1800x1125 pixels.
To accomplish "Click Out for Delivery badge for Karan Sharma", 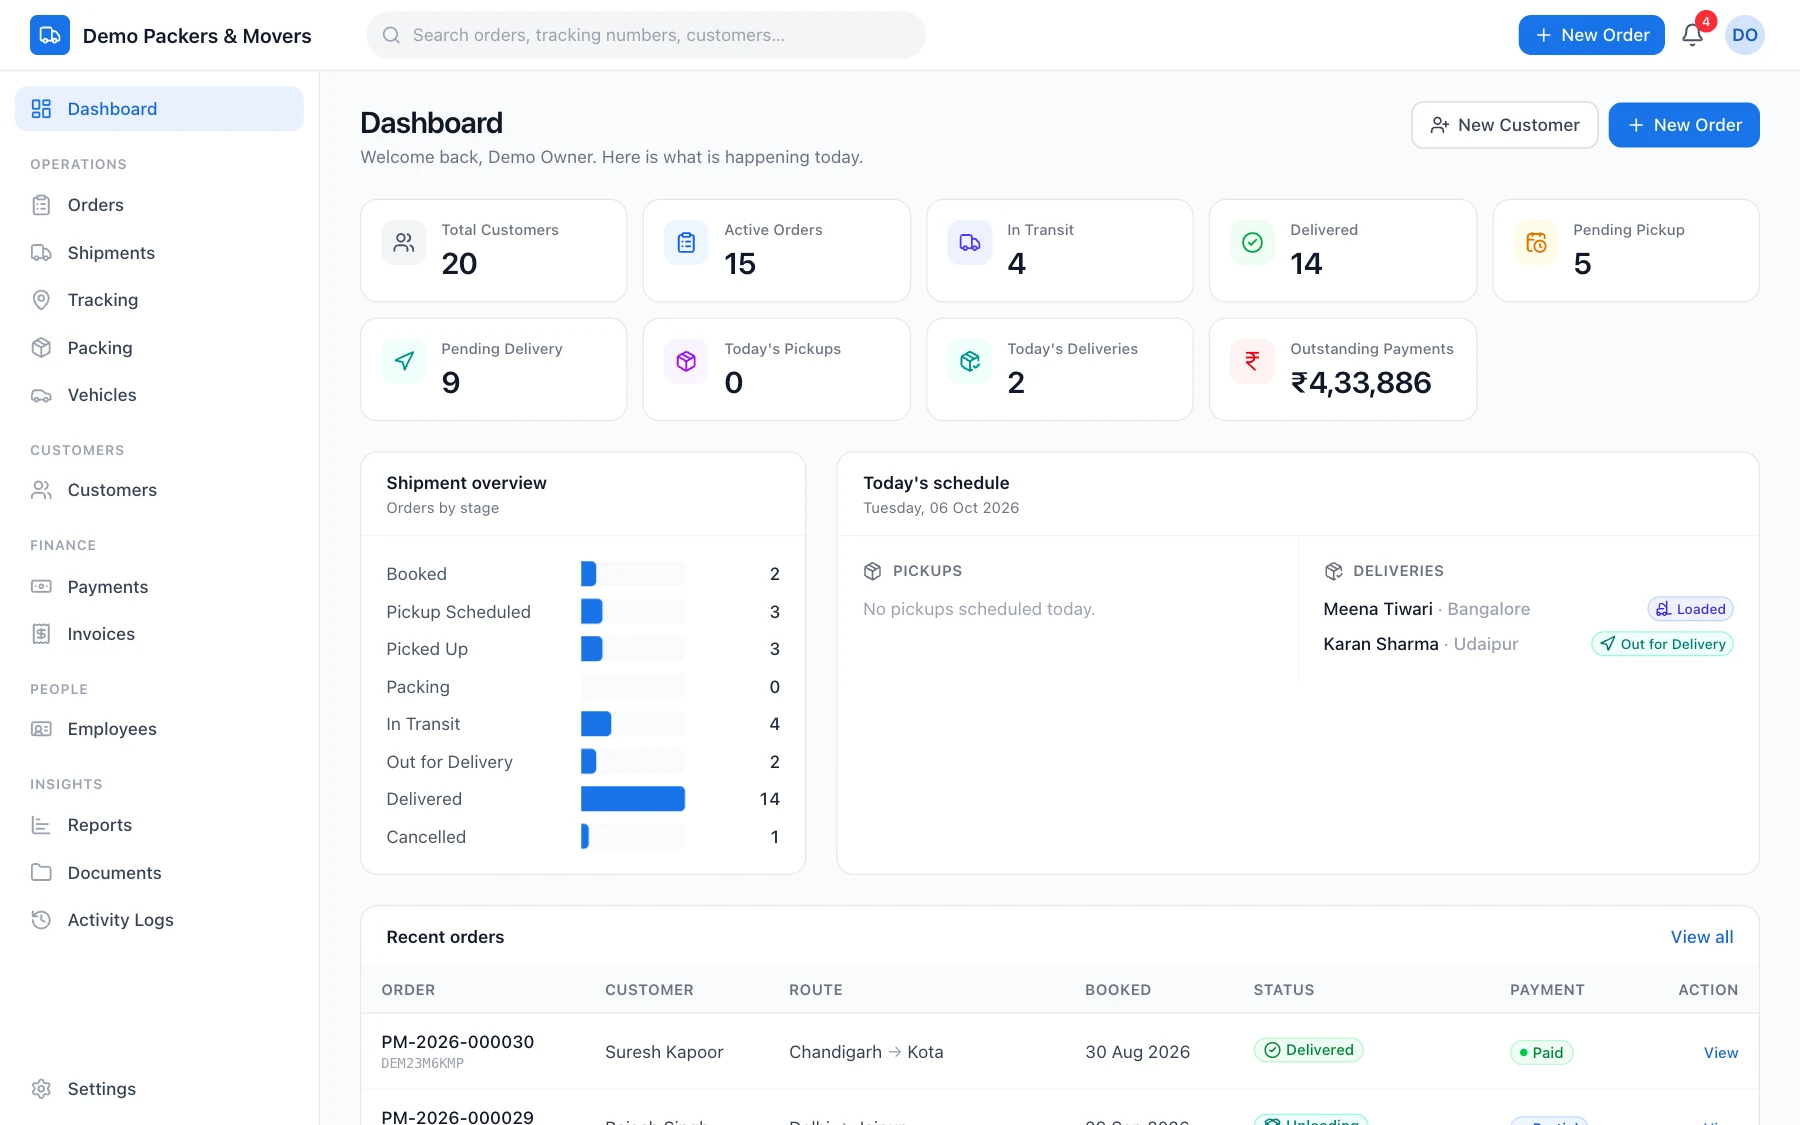I will click(1662, 644).
